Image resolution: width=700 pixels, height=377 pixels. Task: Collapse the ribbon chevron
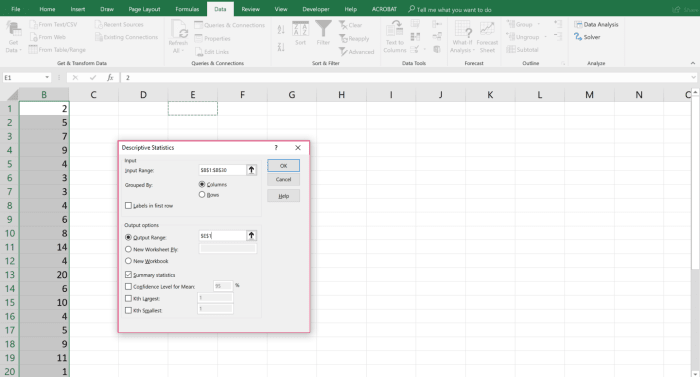[693, 63]
